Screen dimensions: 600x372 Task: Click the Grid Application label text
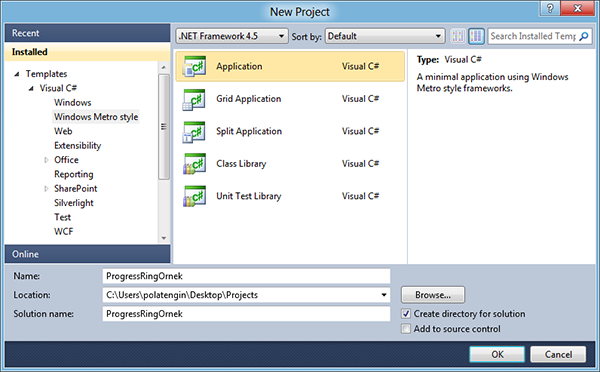(249, 99)
